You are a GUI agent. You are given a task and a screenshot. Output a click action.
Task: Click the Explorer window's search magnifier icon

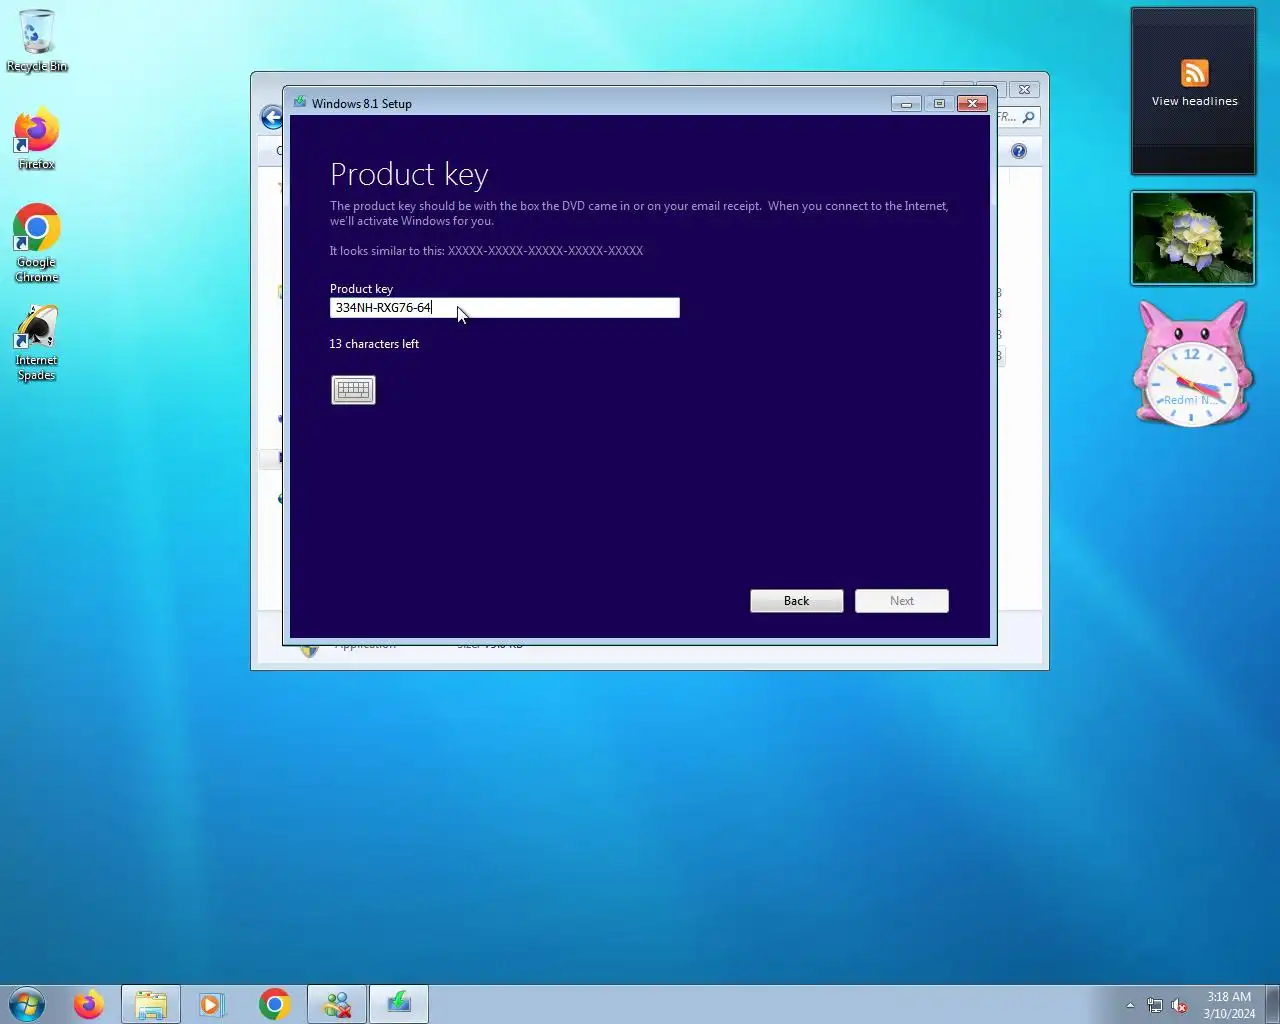1028,117
